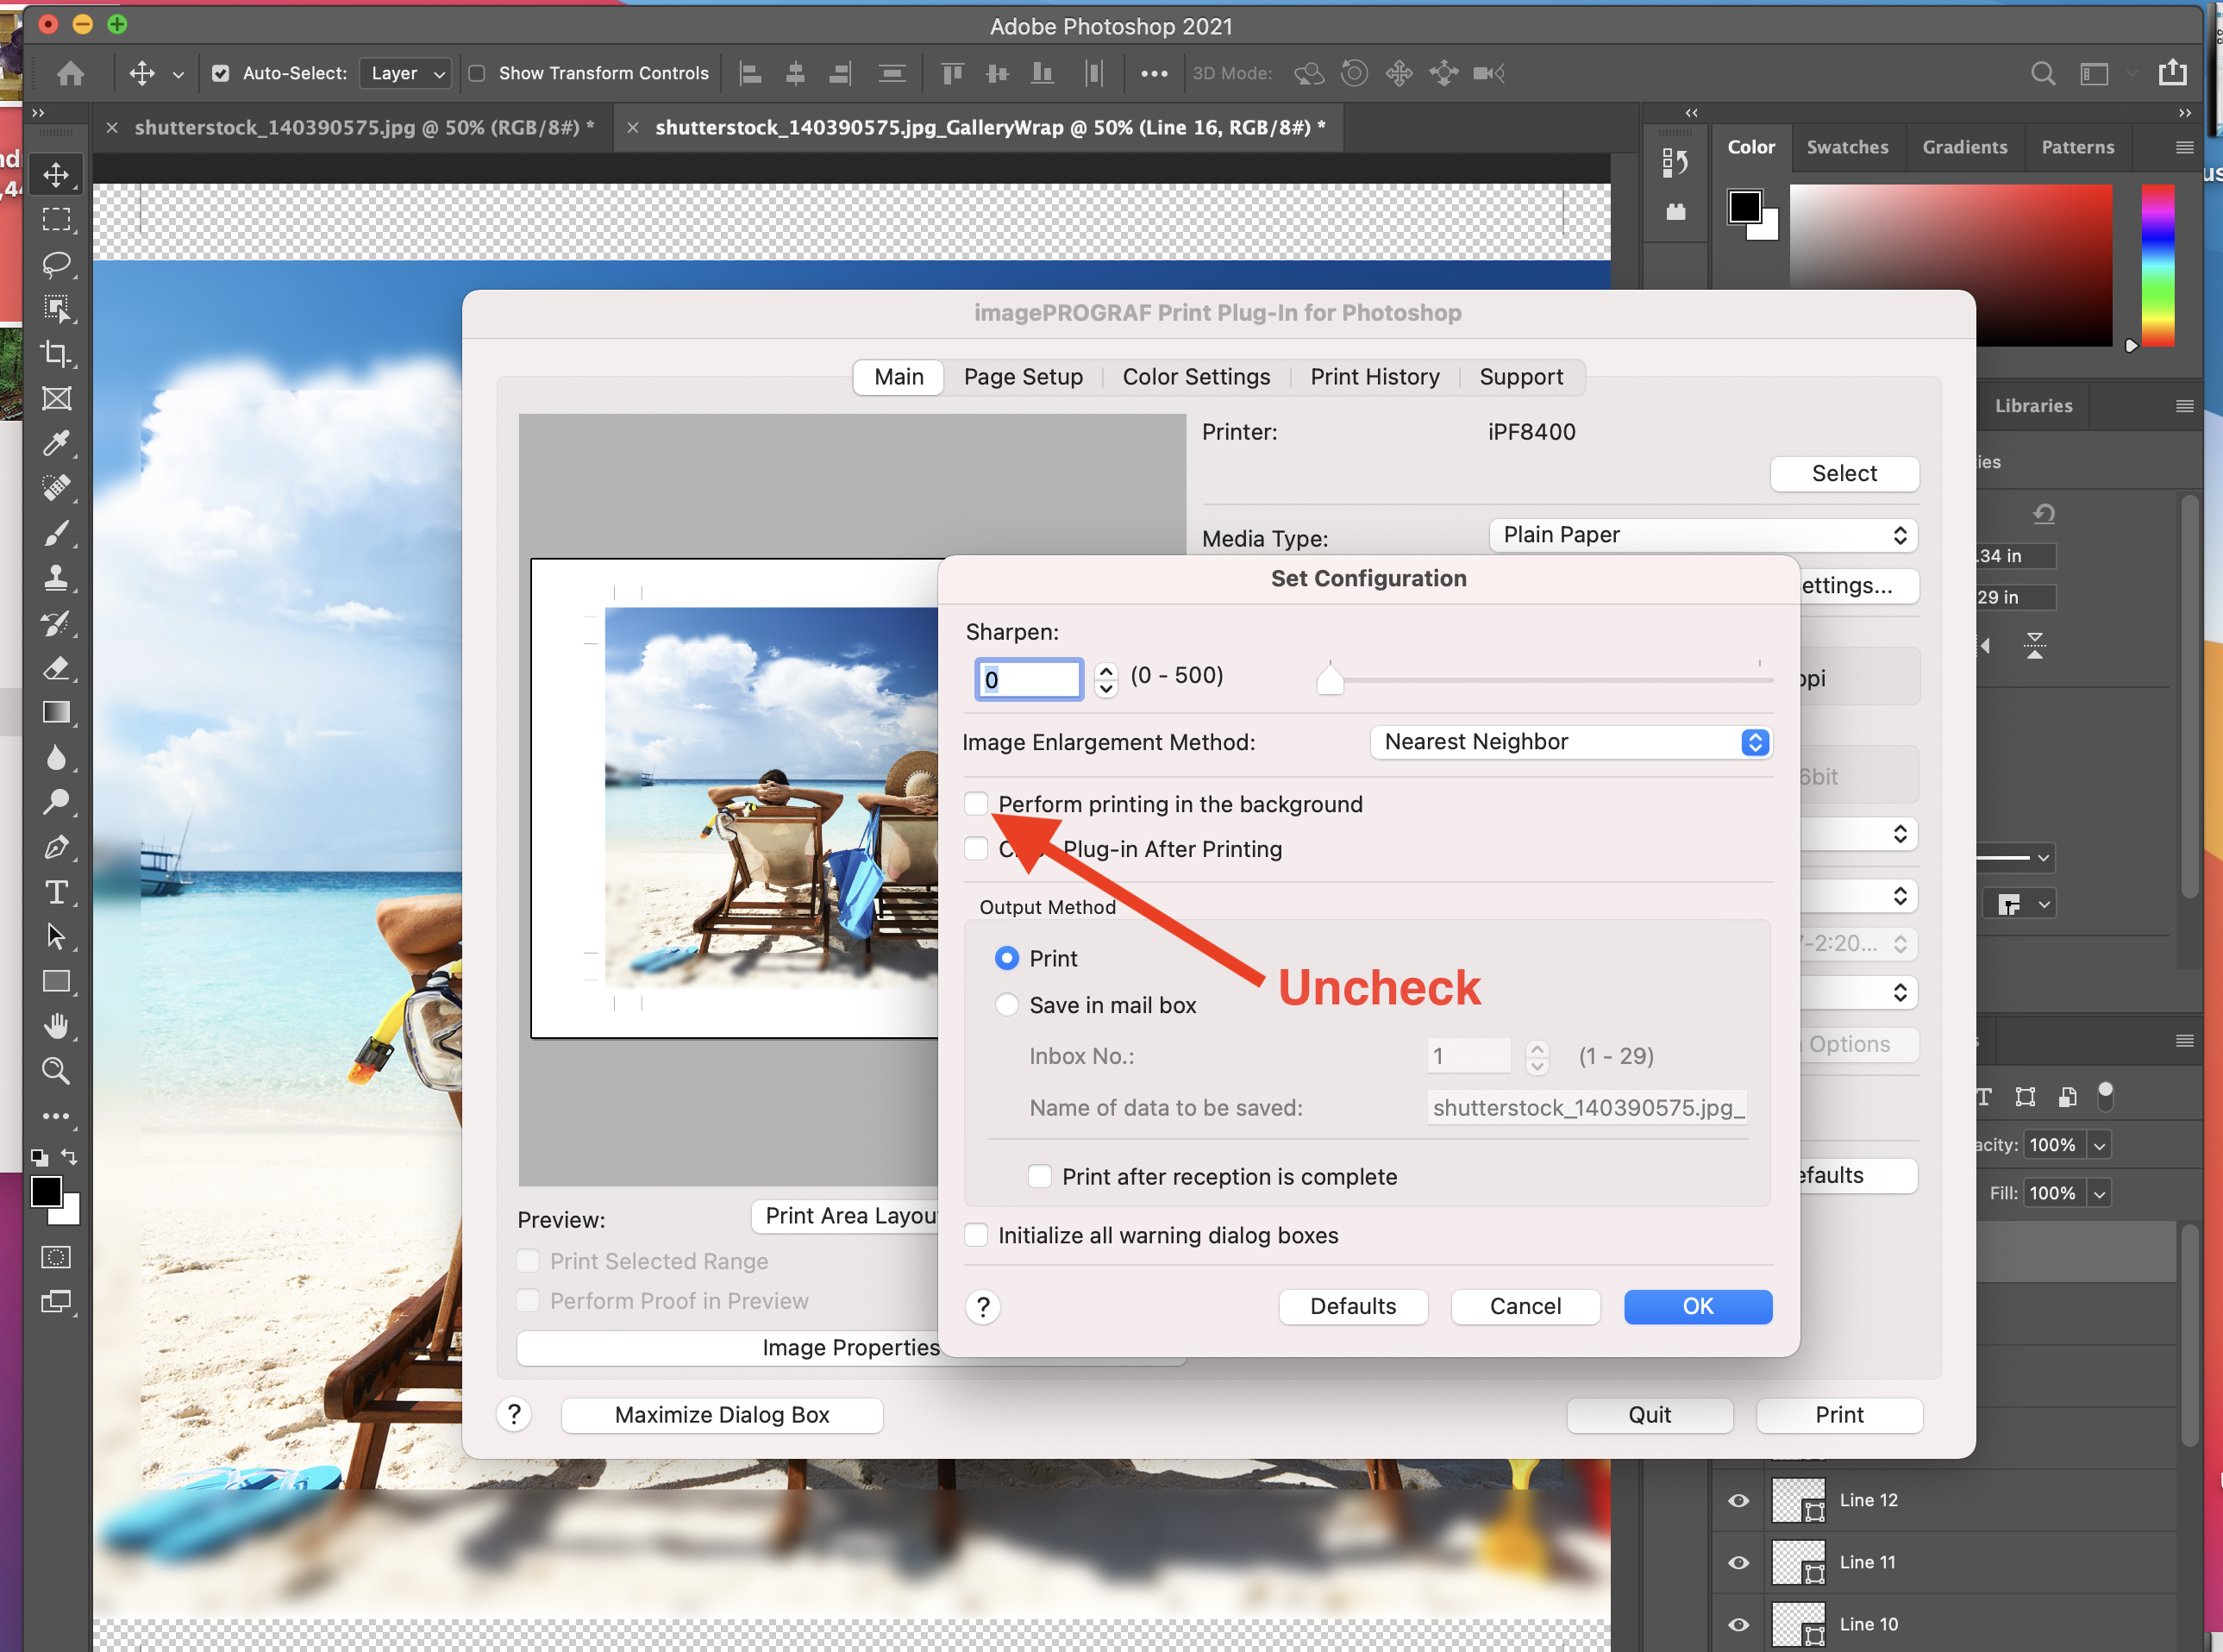Screen dimensions: 2223x1652
Task: Hide the Line 12 layer
Action: pos(1739,1500)
